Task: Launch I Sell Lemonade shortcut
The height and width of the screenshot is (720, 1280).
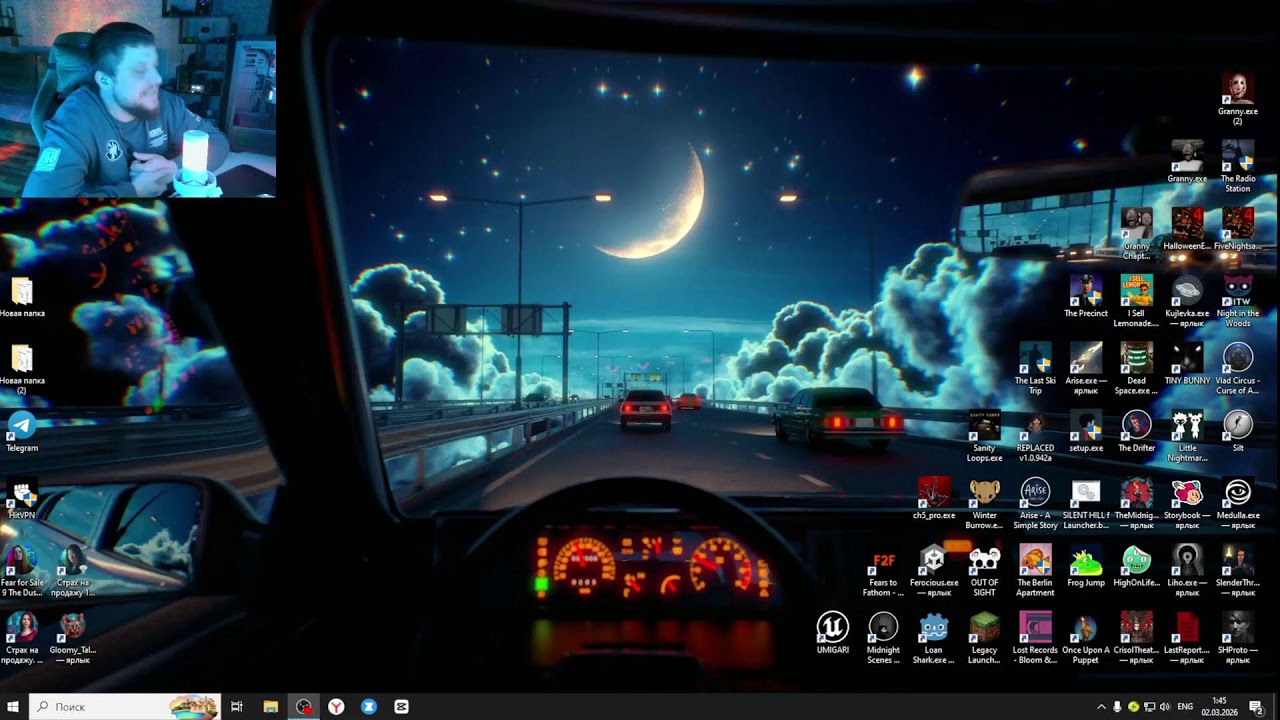Action: pyautogui.click(x=1136, y=301)
